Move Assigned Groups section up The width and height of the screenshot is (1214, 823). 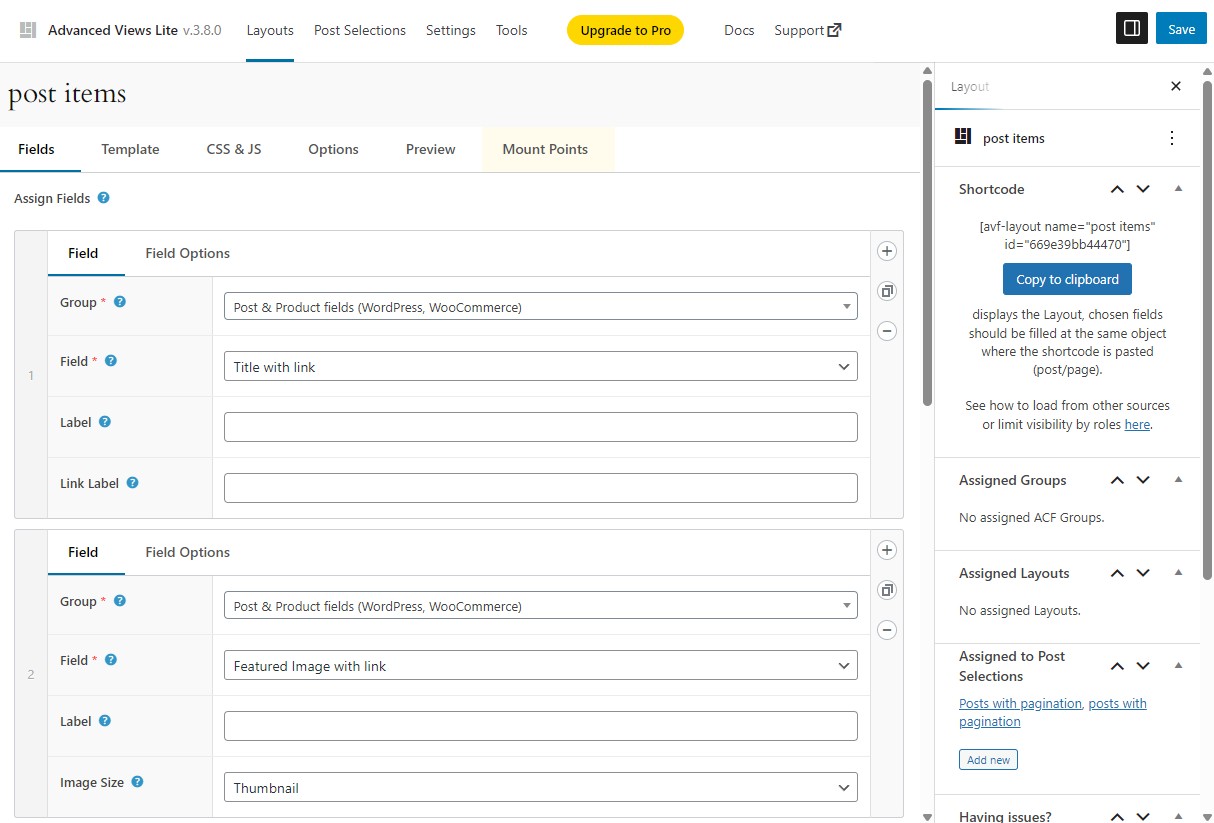[1117, 480]
